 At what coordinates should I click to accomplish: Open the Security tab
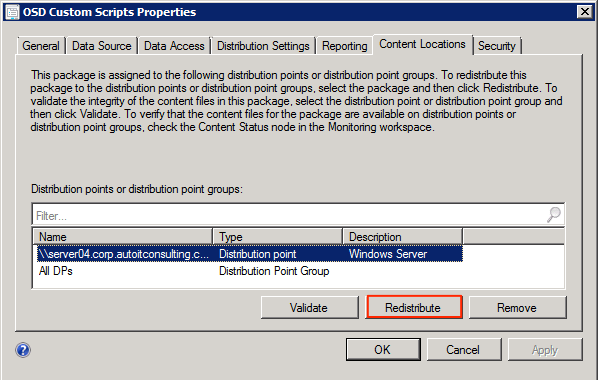pos(497,46)
